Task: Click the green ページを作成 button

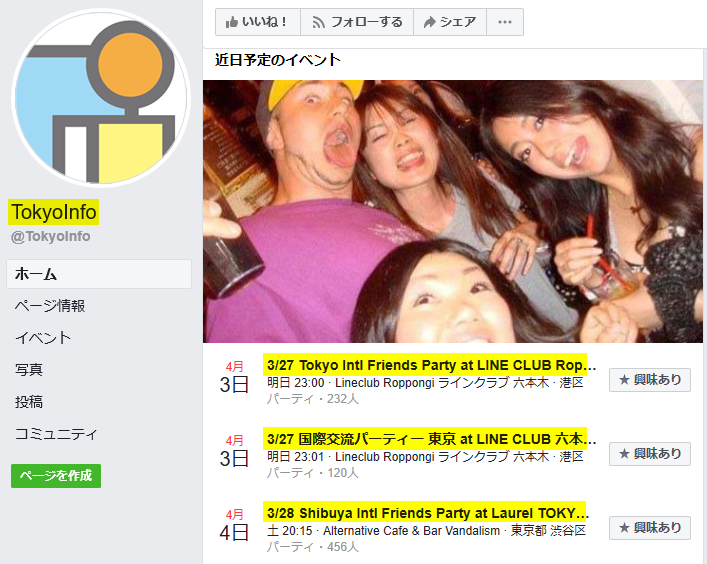Action: 56,476
